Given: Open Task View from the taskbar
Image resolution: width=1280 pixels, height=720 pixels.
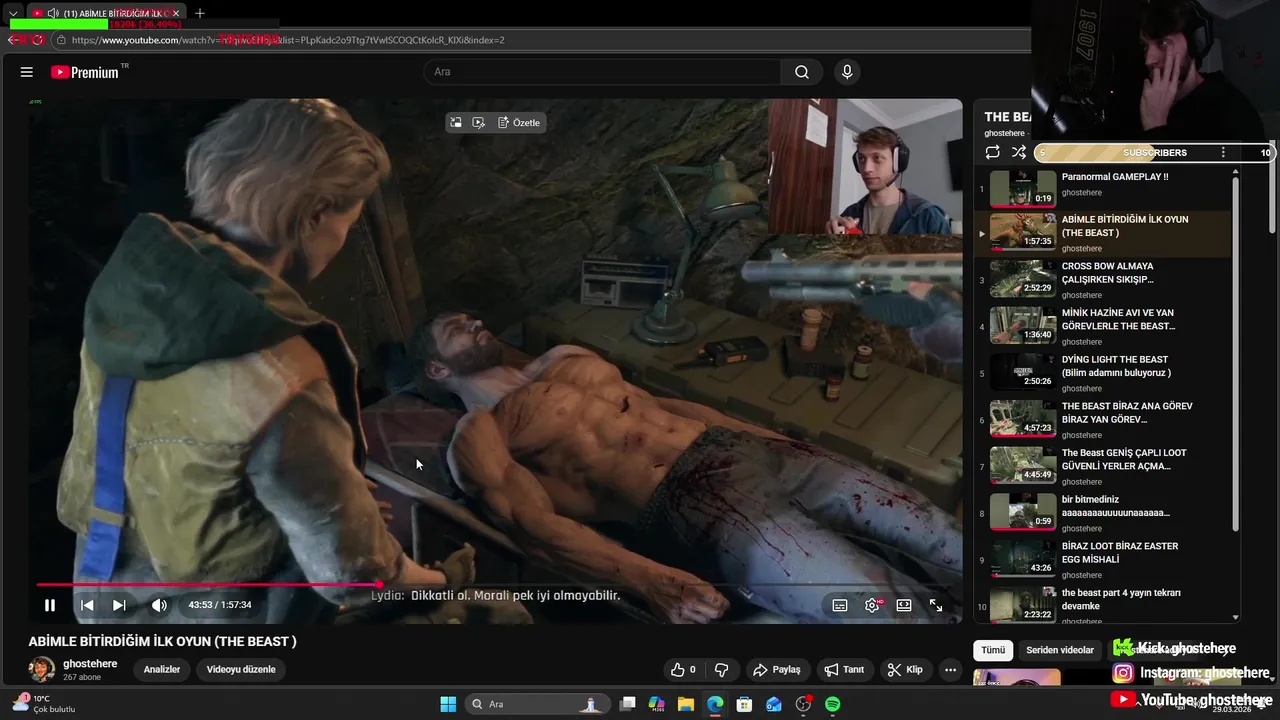Looking at the screenshot, I should [627, 704].
